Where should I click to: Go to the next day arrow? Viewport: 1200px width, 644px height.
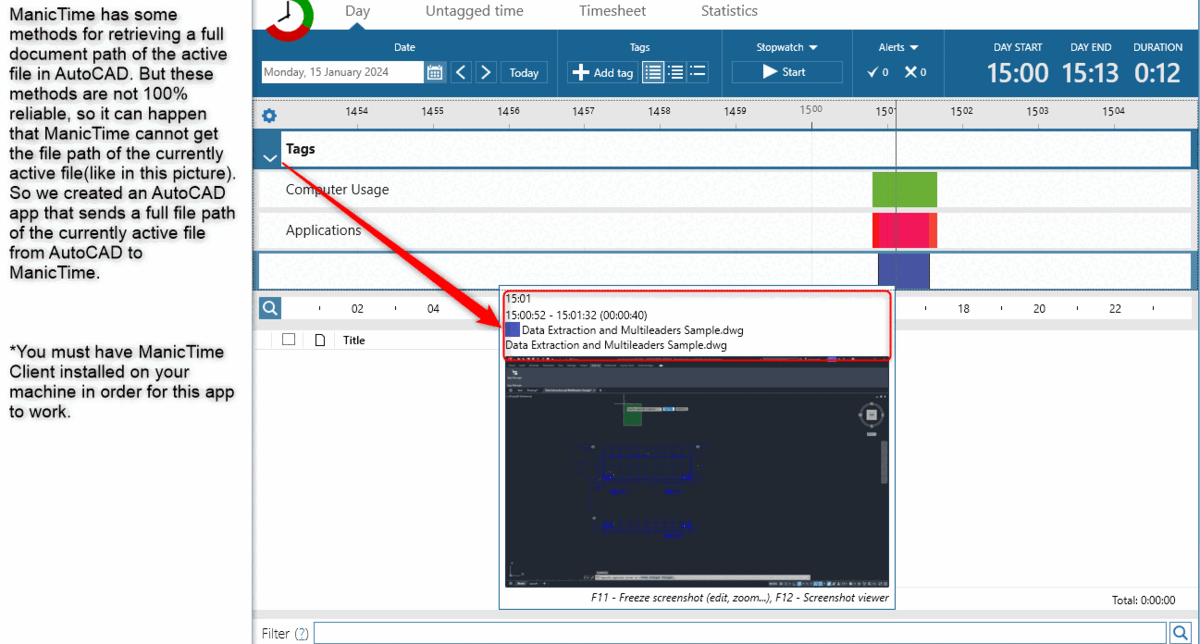486,72
